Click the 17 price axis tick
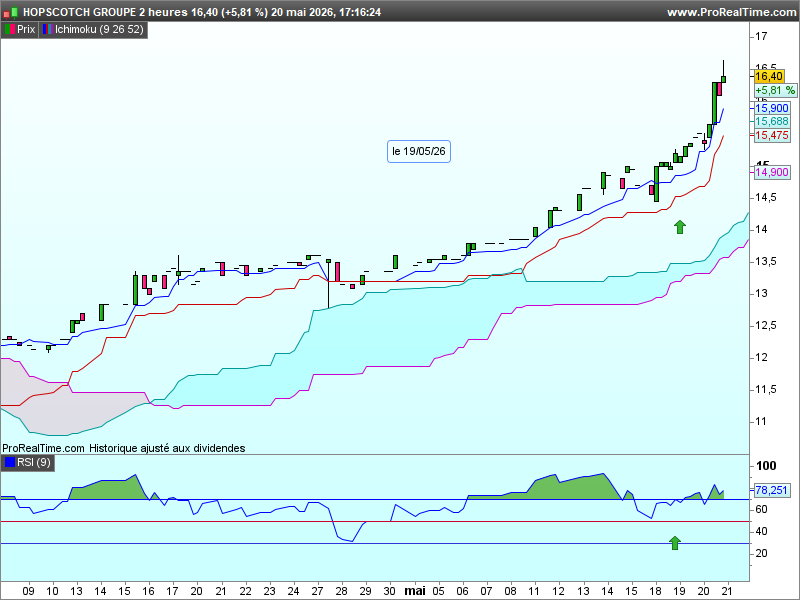The height and width of the screenshot is (600, 800). coord(761,36)
